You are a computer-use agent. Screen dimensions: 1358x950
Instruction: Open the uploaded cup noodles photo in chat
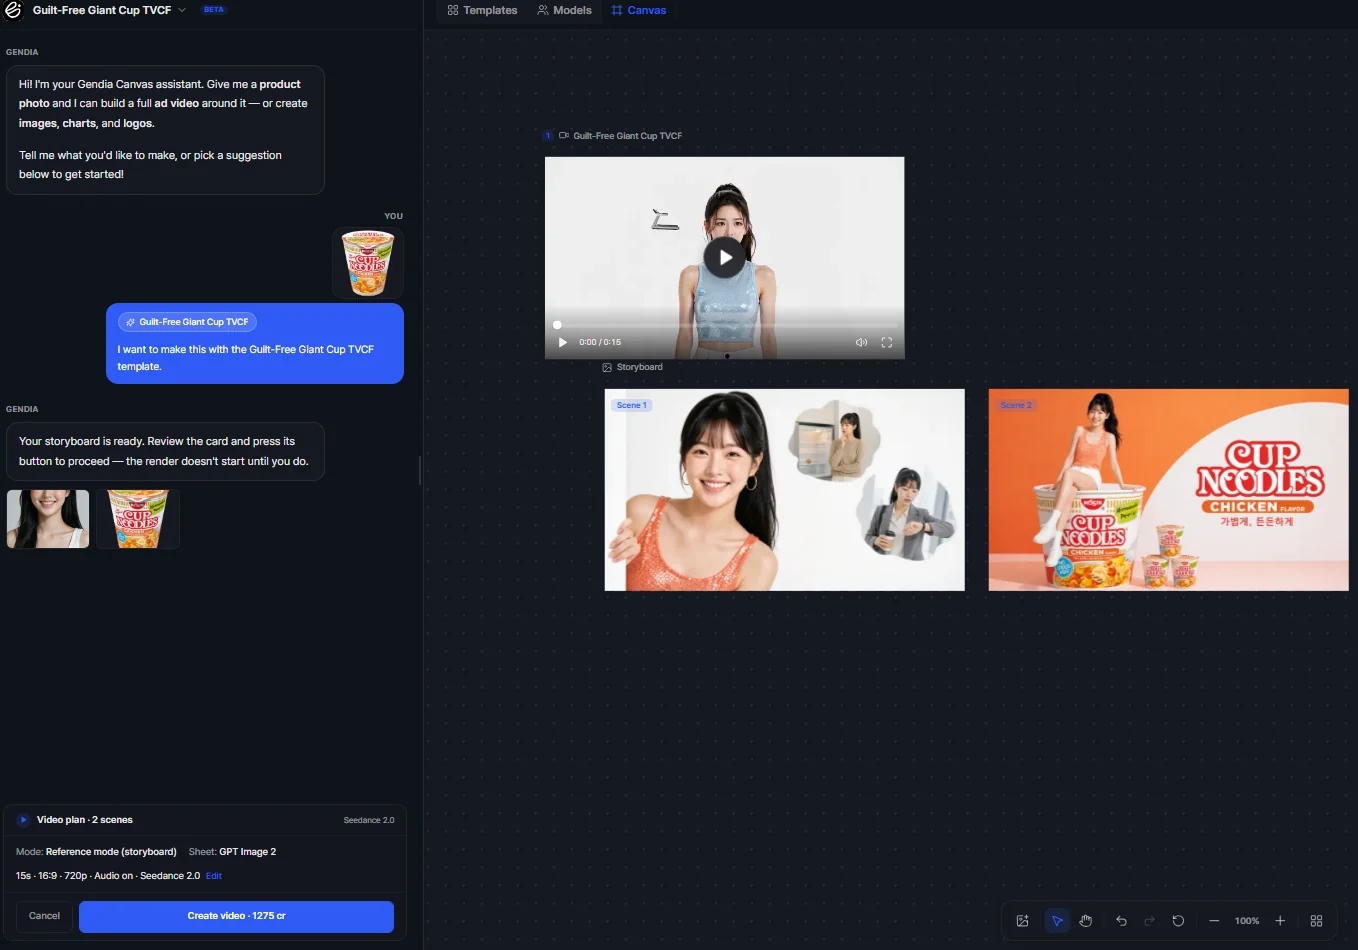368,263
